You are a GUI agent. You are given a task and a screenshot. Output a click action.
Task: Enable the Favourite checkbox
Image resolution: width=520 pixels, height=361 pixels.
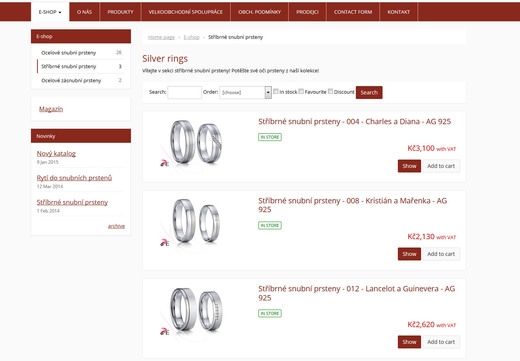301,91
